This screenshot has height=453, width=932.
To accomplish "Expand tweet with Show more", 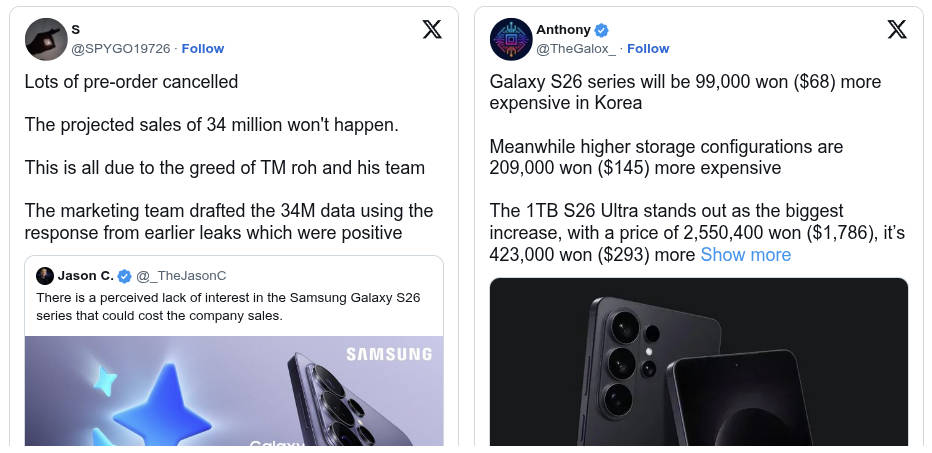I will (745, 255).
